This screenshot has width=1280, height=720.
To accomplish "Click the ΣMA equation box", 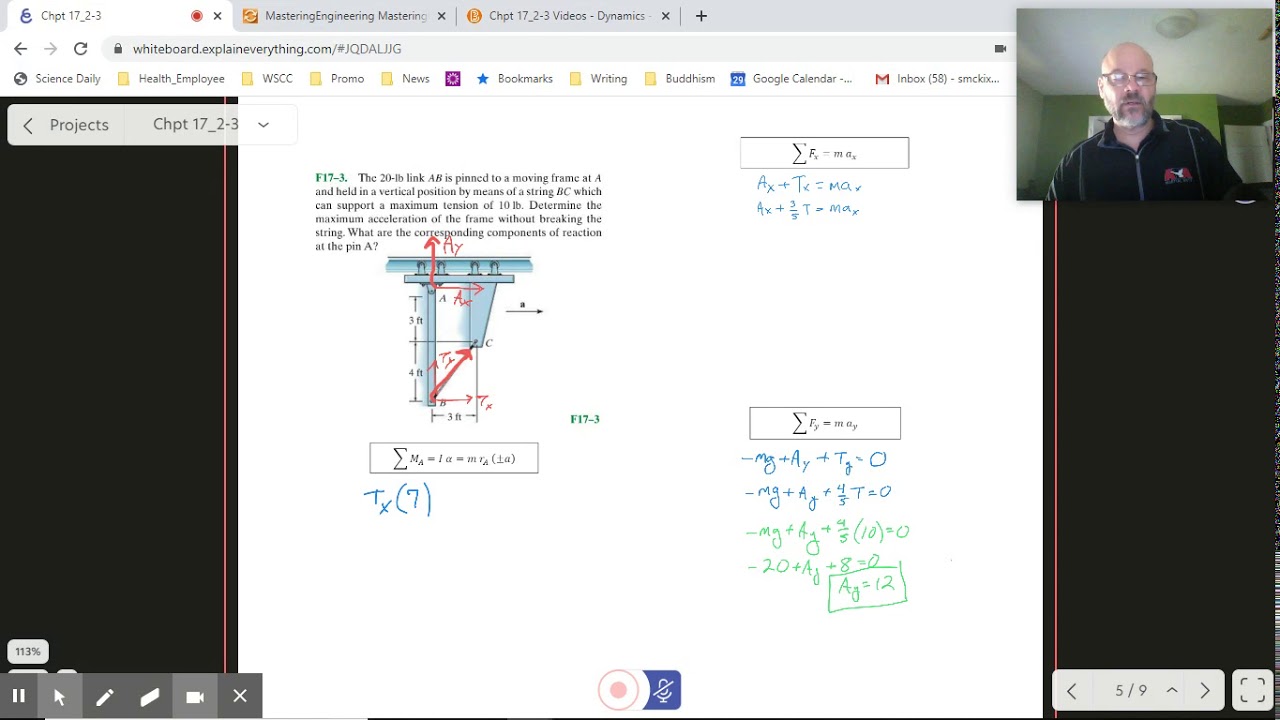I will (x=454, y=458).
